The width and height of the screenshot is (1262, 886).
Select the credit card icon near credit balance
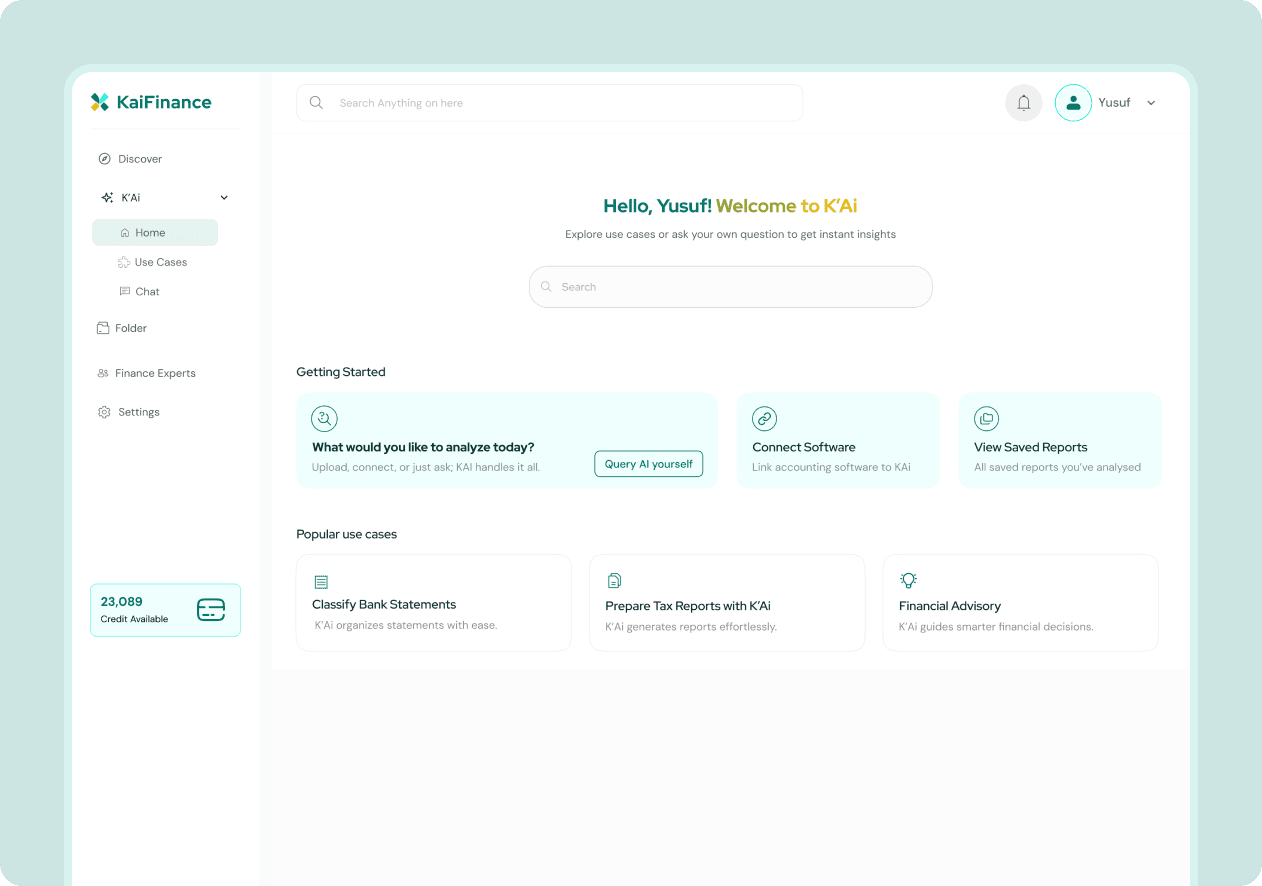point(210,610)
